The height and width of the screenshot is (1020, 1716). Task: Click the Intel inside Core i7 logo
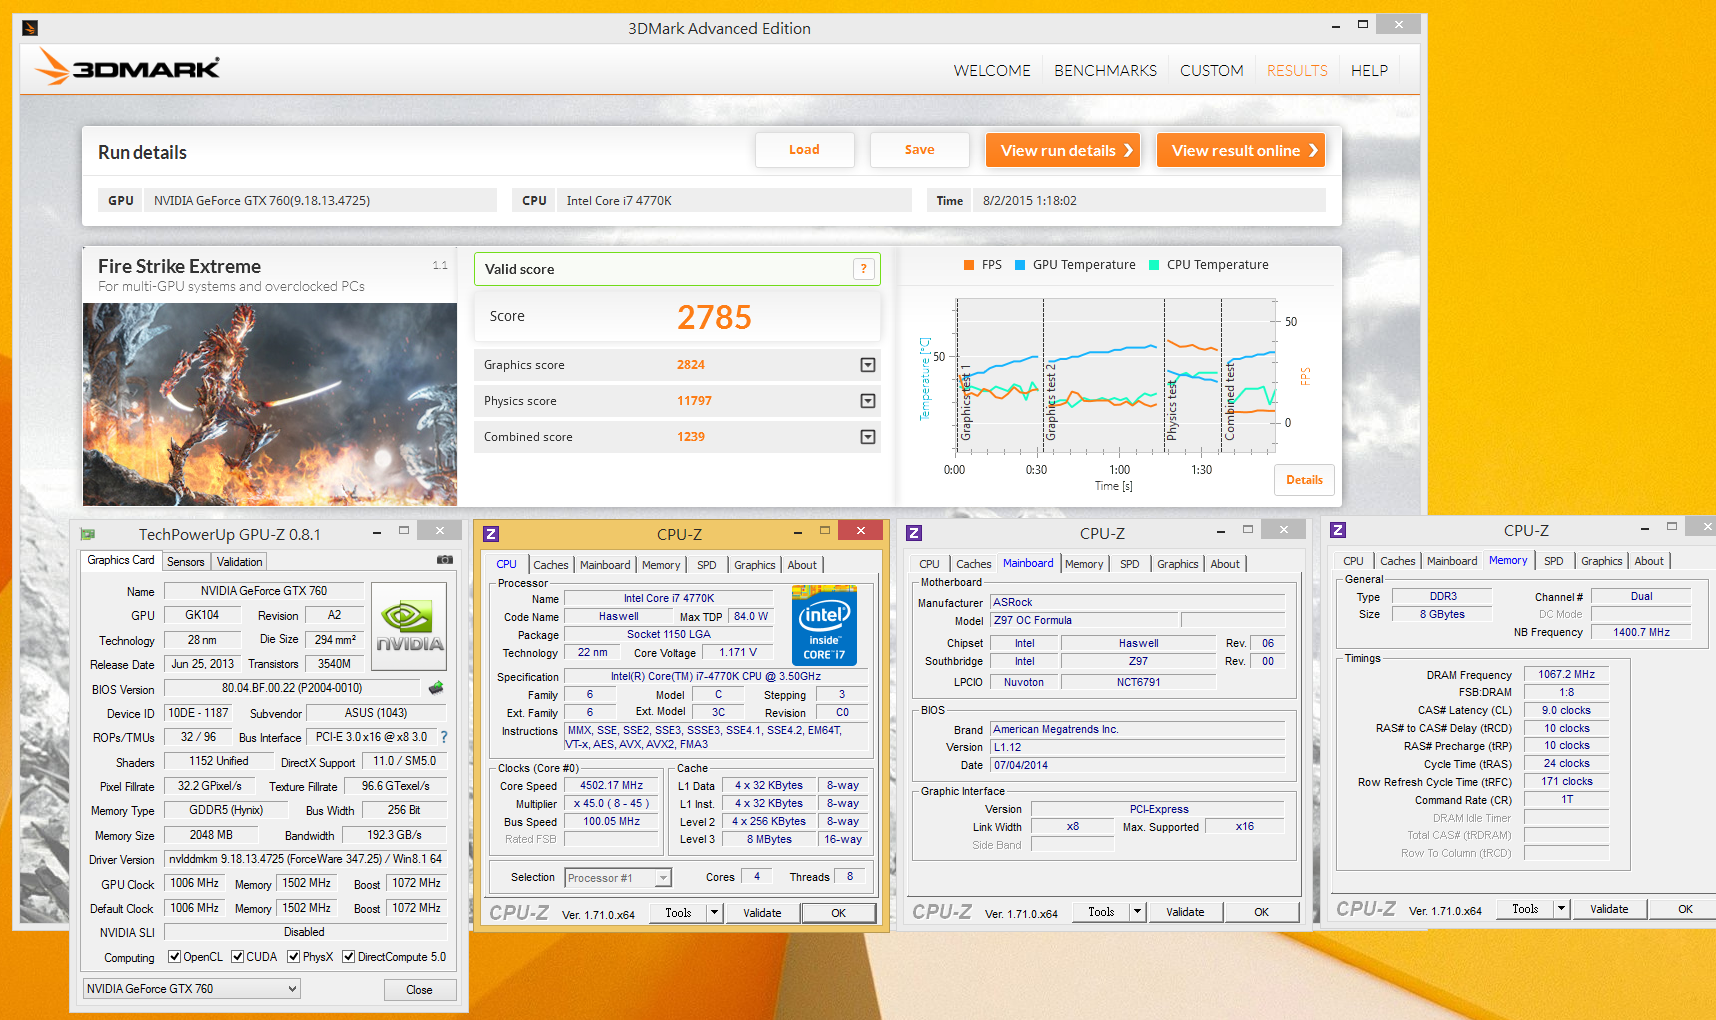(824, 625)
